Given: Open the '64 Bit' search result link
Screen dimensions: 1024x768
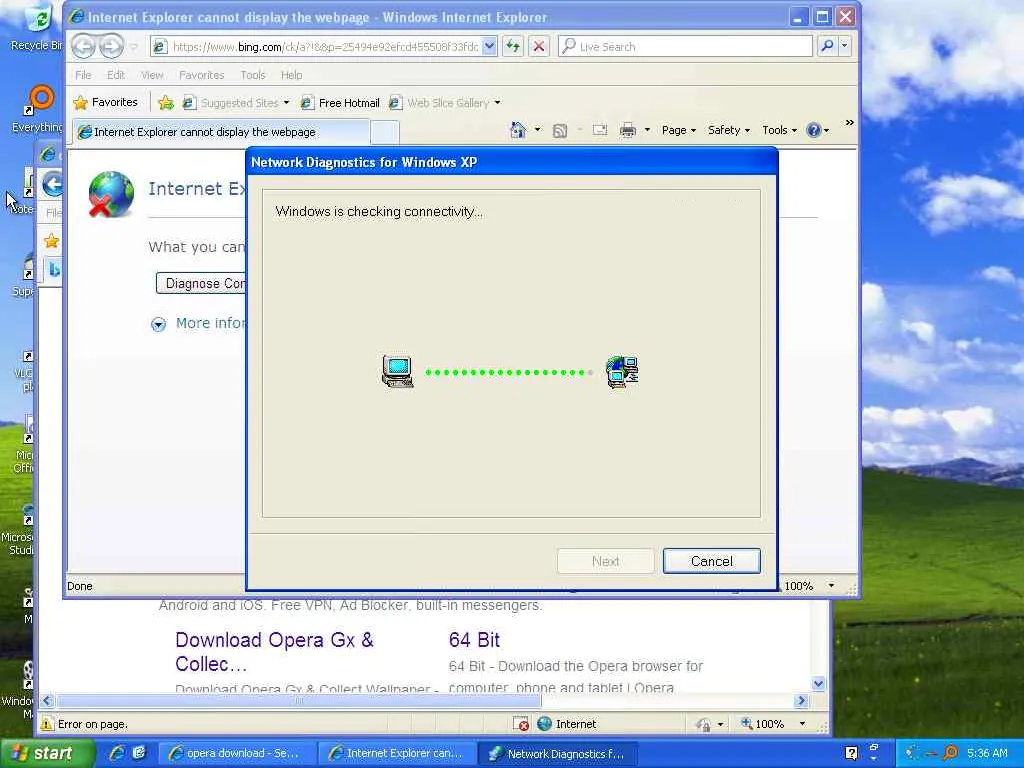Looking at the screenshot, I should coord(474,640).
